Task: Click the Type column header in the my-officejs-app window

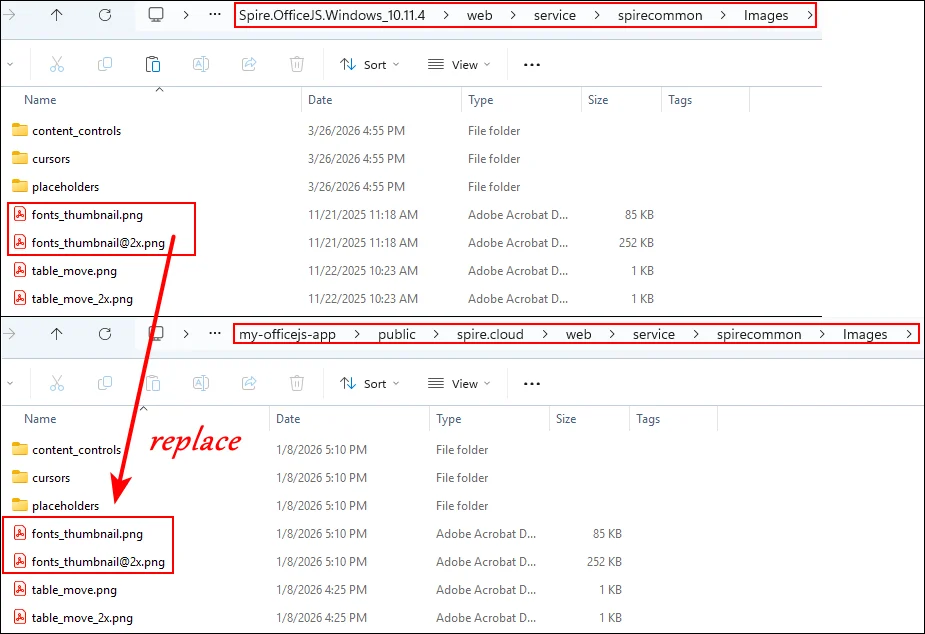Action: click(448, 419)
